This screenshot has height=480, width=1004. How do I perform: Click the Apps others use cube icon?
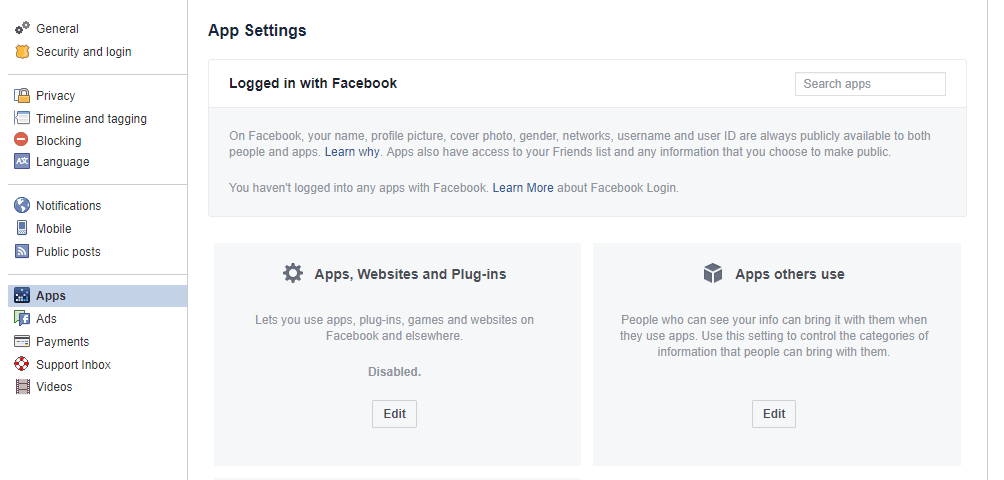tap(713, 274)
